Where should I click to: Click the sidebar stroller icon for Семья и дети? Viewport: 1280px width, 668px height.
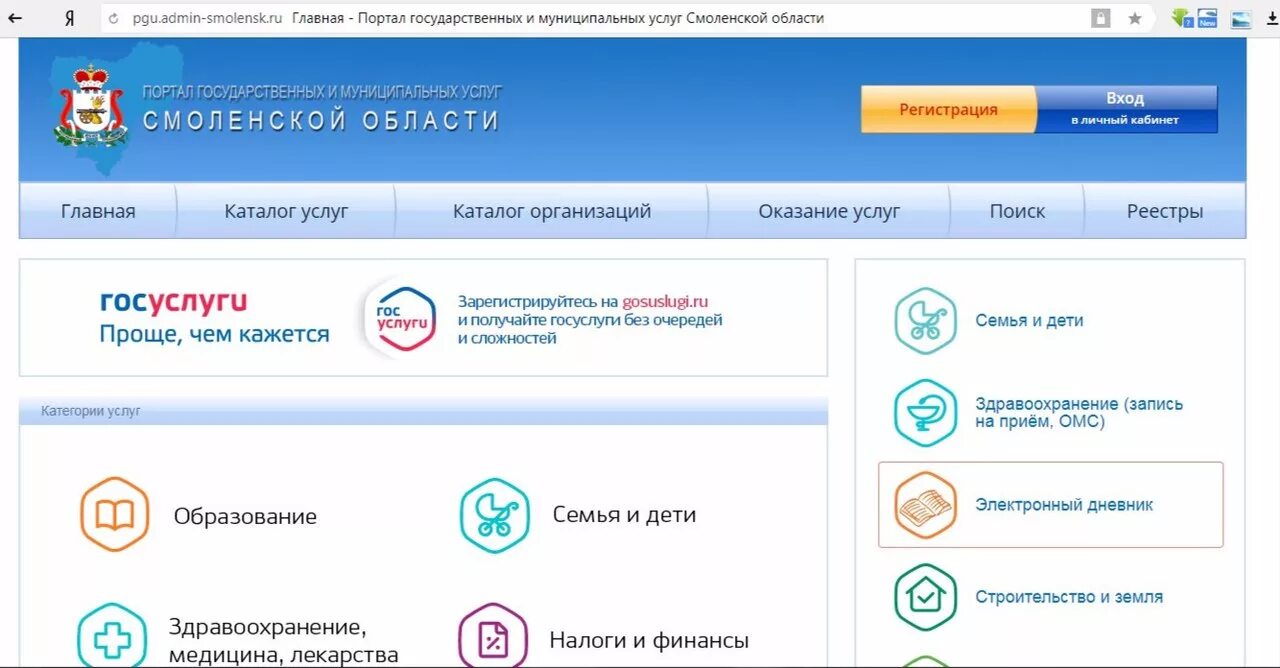924,320
